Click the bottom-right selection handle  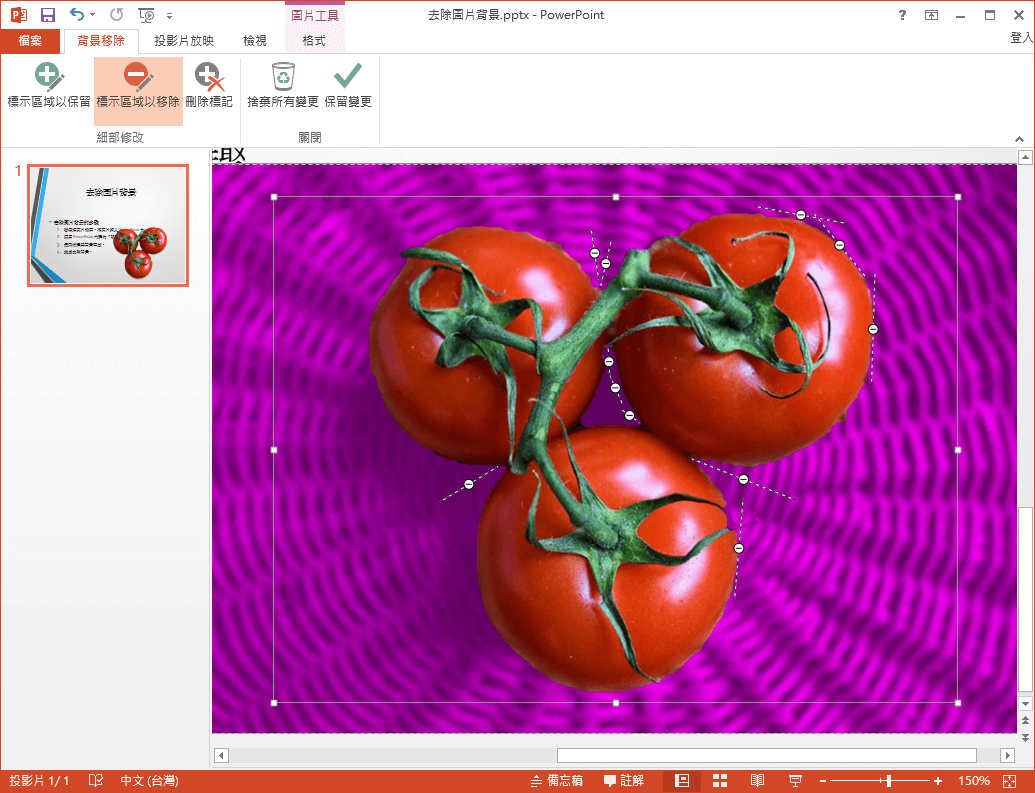[958, 703]
